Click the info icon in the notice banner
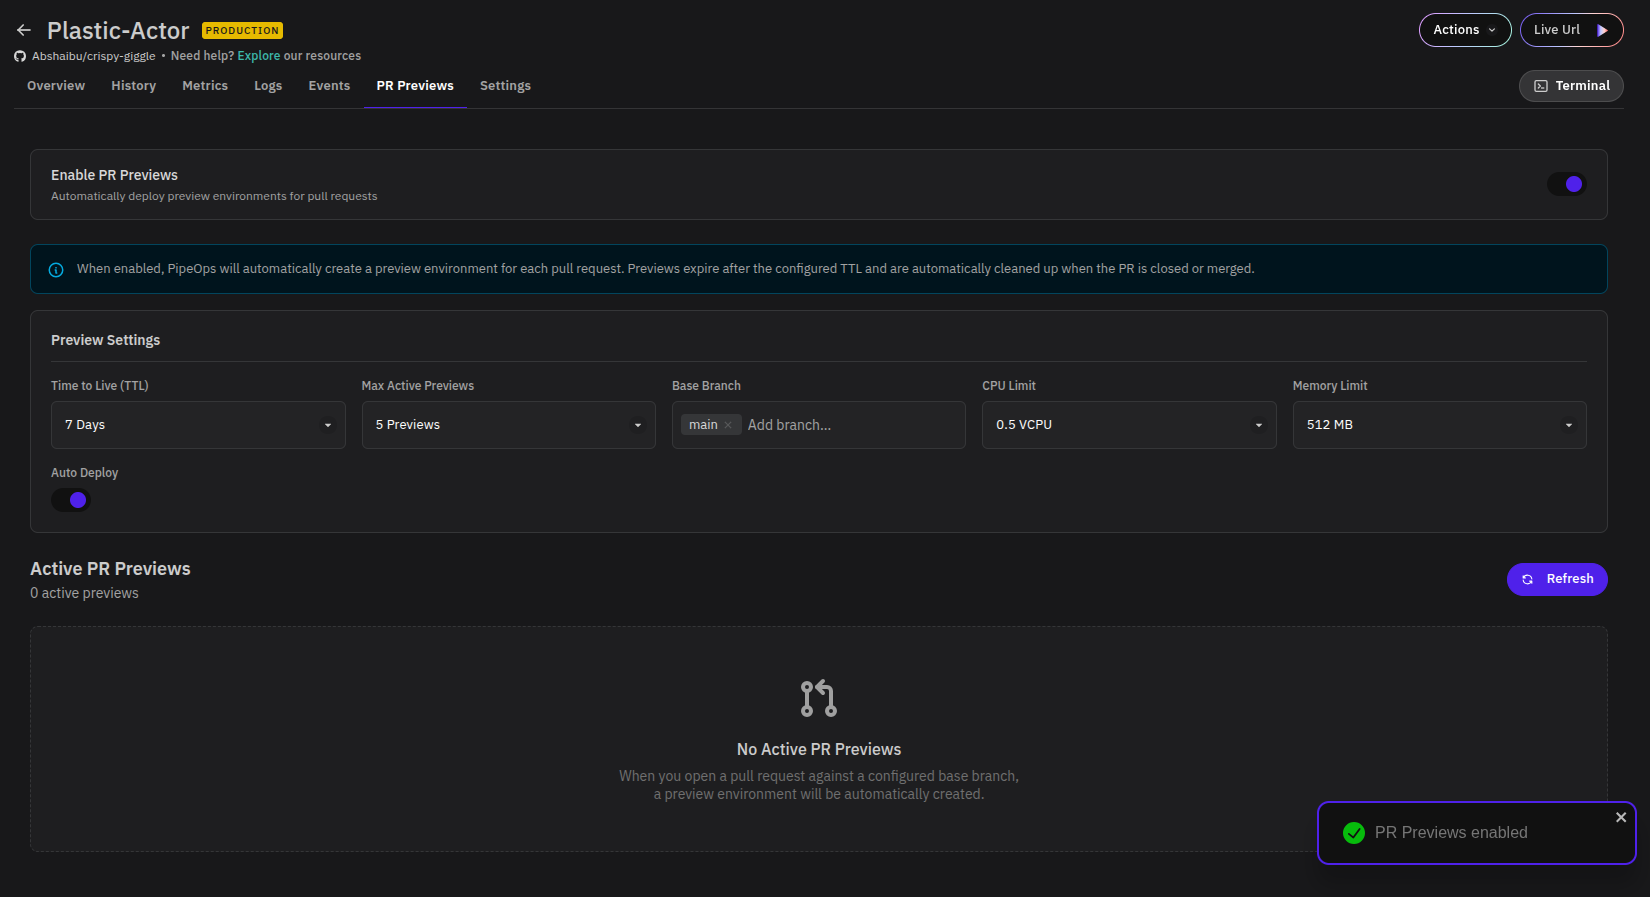The image size is (1650, 897). 56,270
